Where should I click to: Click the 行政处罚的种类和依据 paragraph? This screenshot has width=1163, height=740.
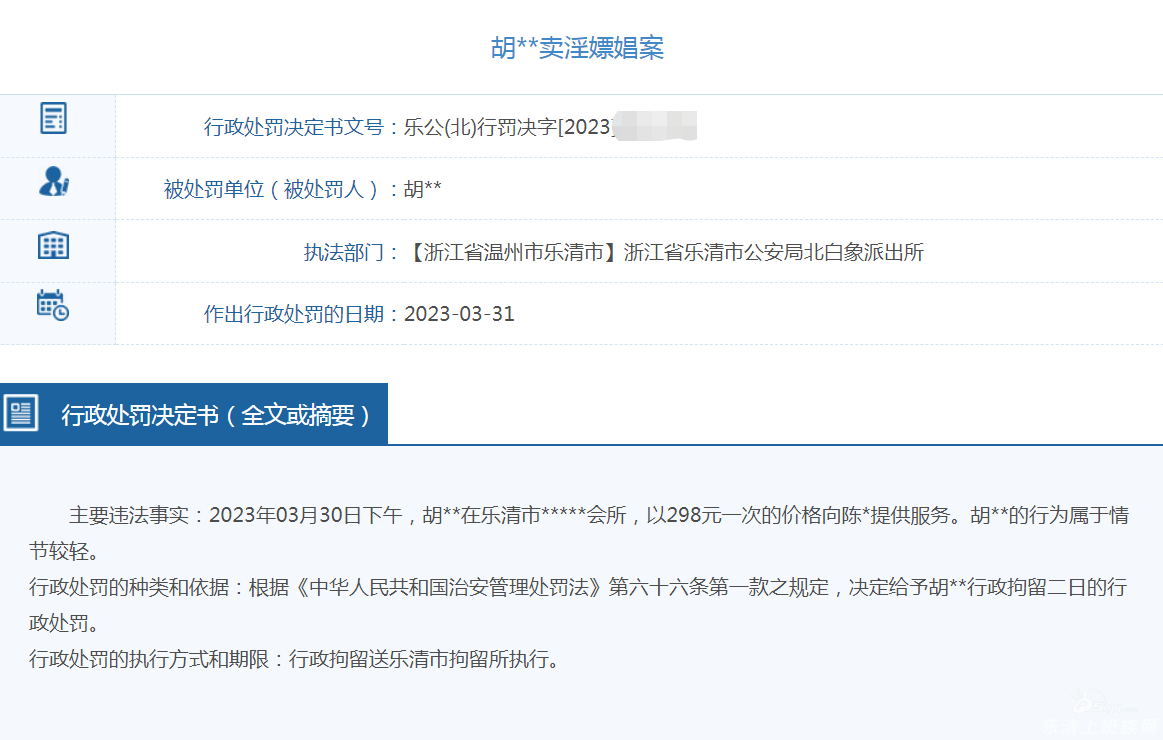click(x=580, y=588)
